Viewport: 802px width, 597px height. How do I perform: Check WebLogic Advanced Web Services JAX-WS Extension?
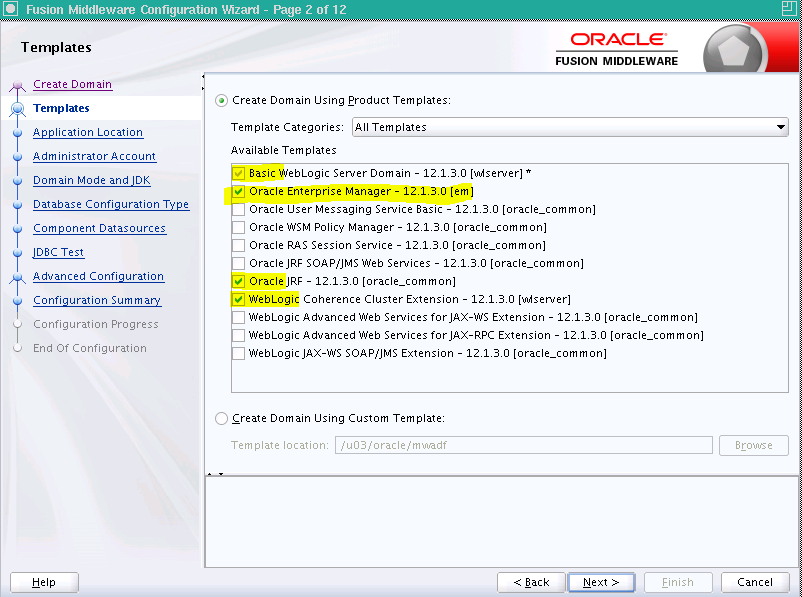coord(238,317)
